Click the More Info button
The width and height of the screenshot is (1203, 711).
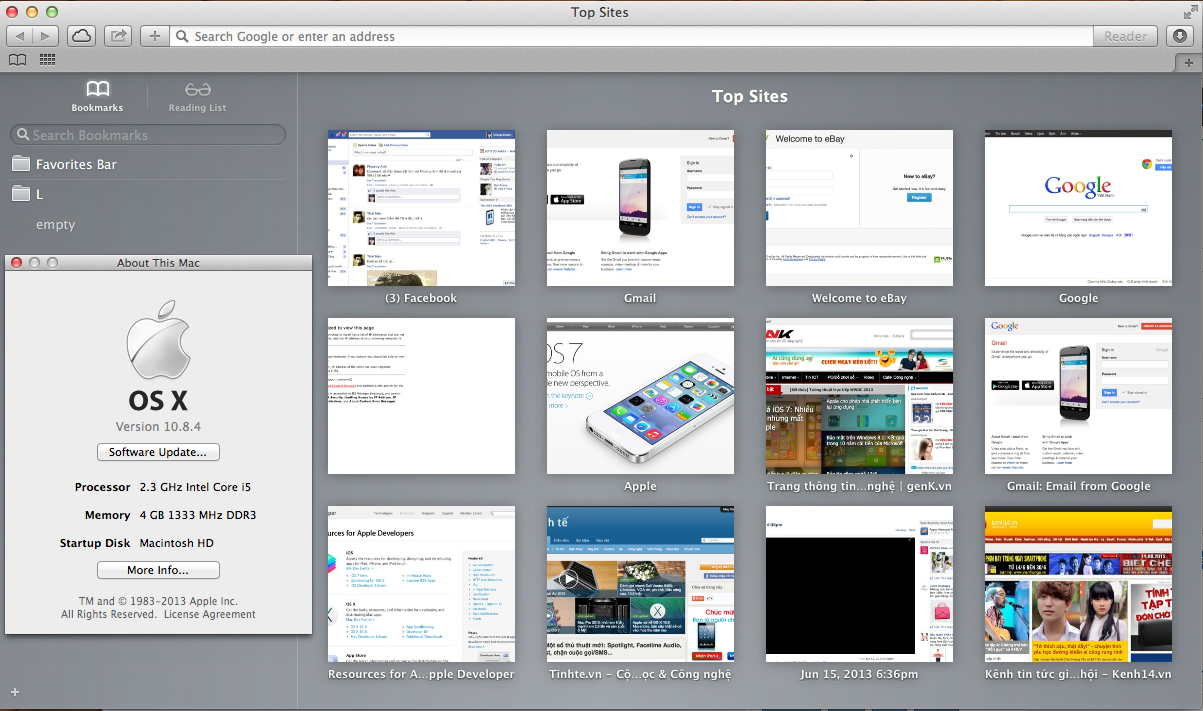(x=158, y=570)
